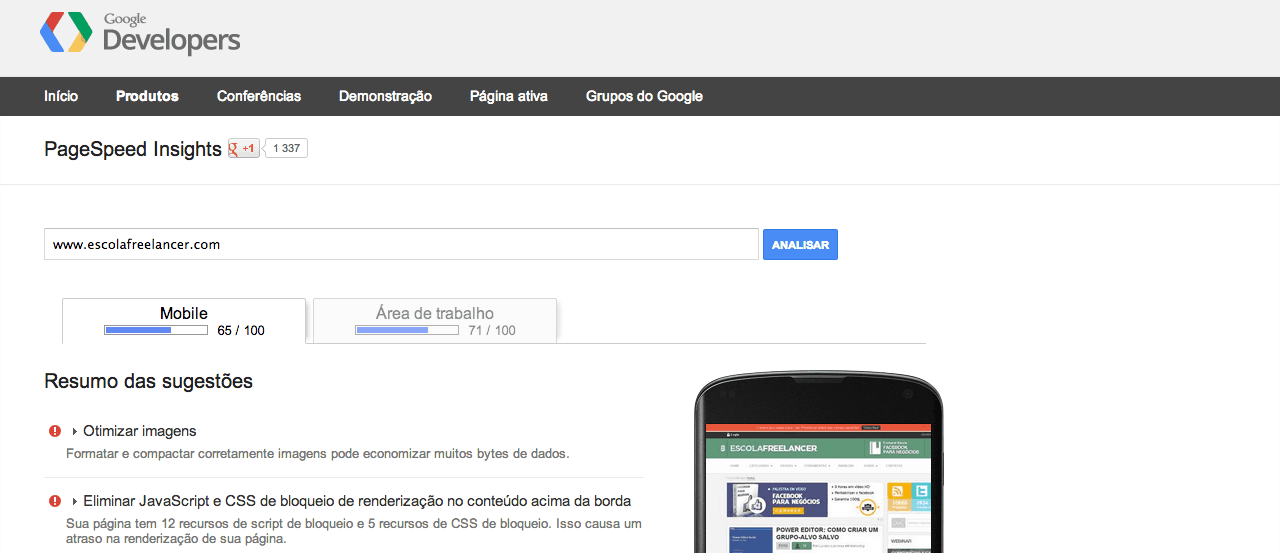
Task: Click the ANALISAR button
Action: pyautogui.click(x=800, y=245)
